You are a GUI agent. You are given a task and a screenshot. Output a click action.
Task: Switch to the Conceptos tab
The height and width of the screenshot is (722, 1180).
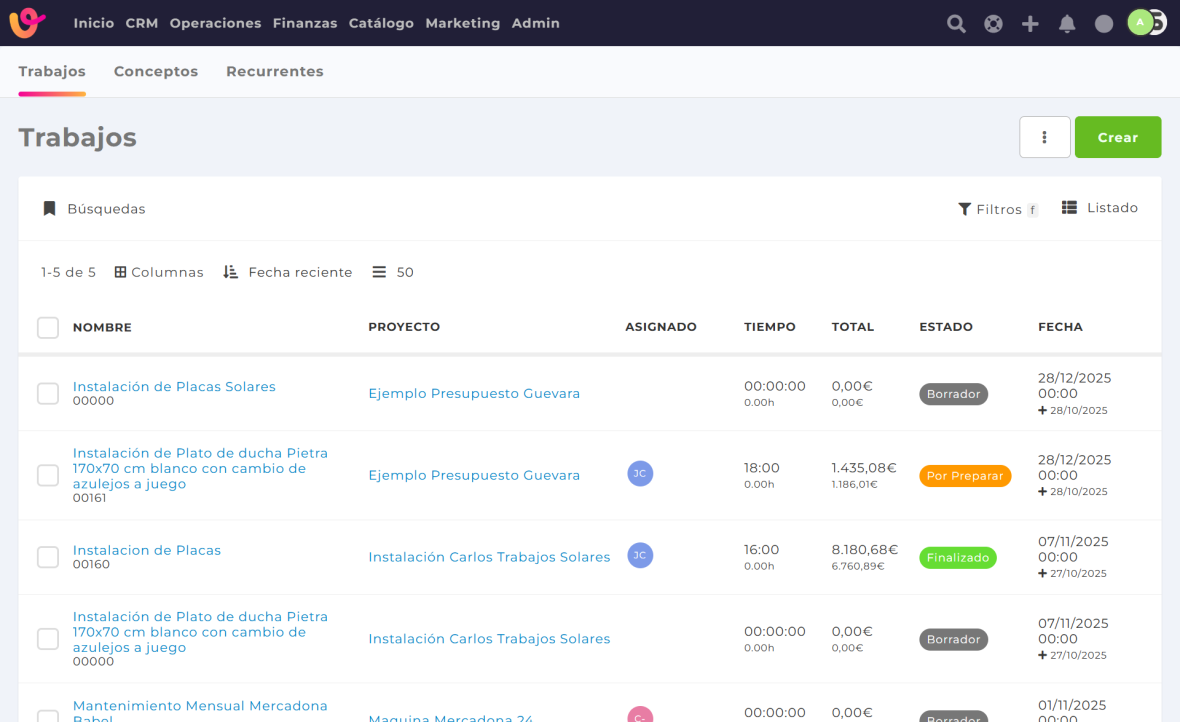tap(156, 72)
